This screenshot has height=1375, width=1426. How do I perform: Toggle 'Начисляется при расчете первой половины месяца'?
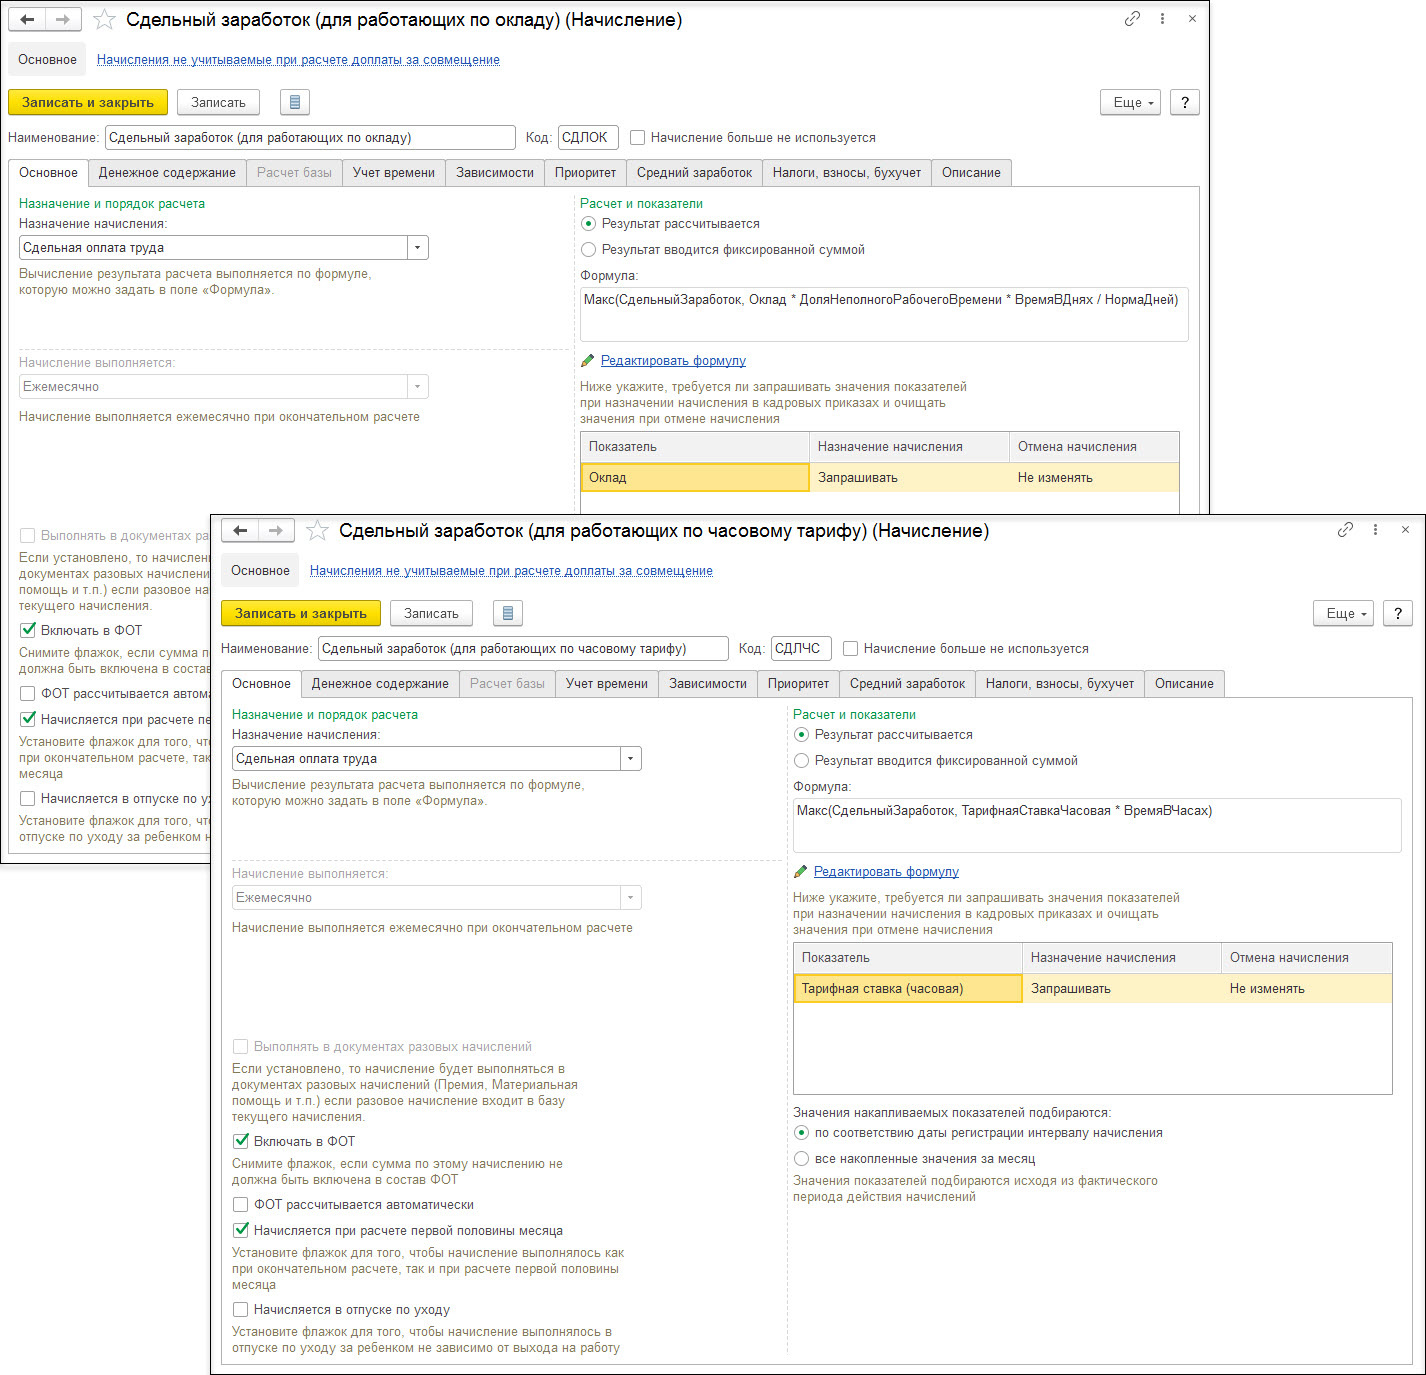click(241, 1231)
